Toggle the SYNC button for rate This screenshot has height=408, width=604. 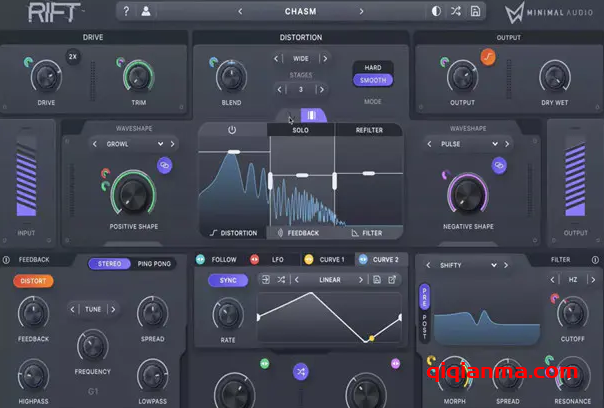pyautogui.click(x=228, y=280)
